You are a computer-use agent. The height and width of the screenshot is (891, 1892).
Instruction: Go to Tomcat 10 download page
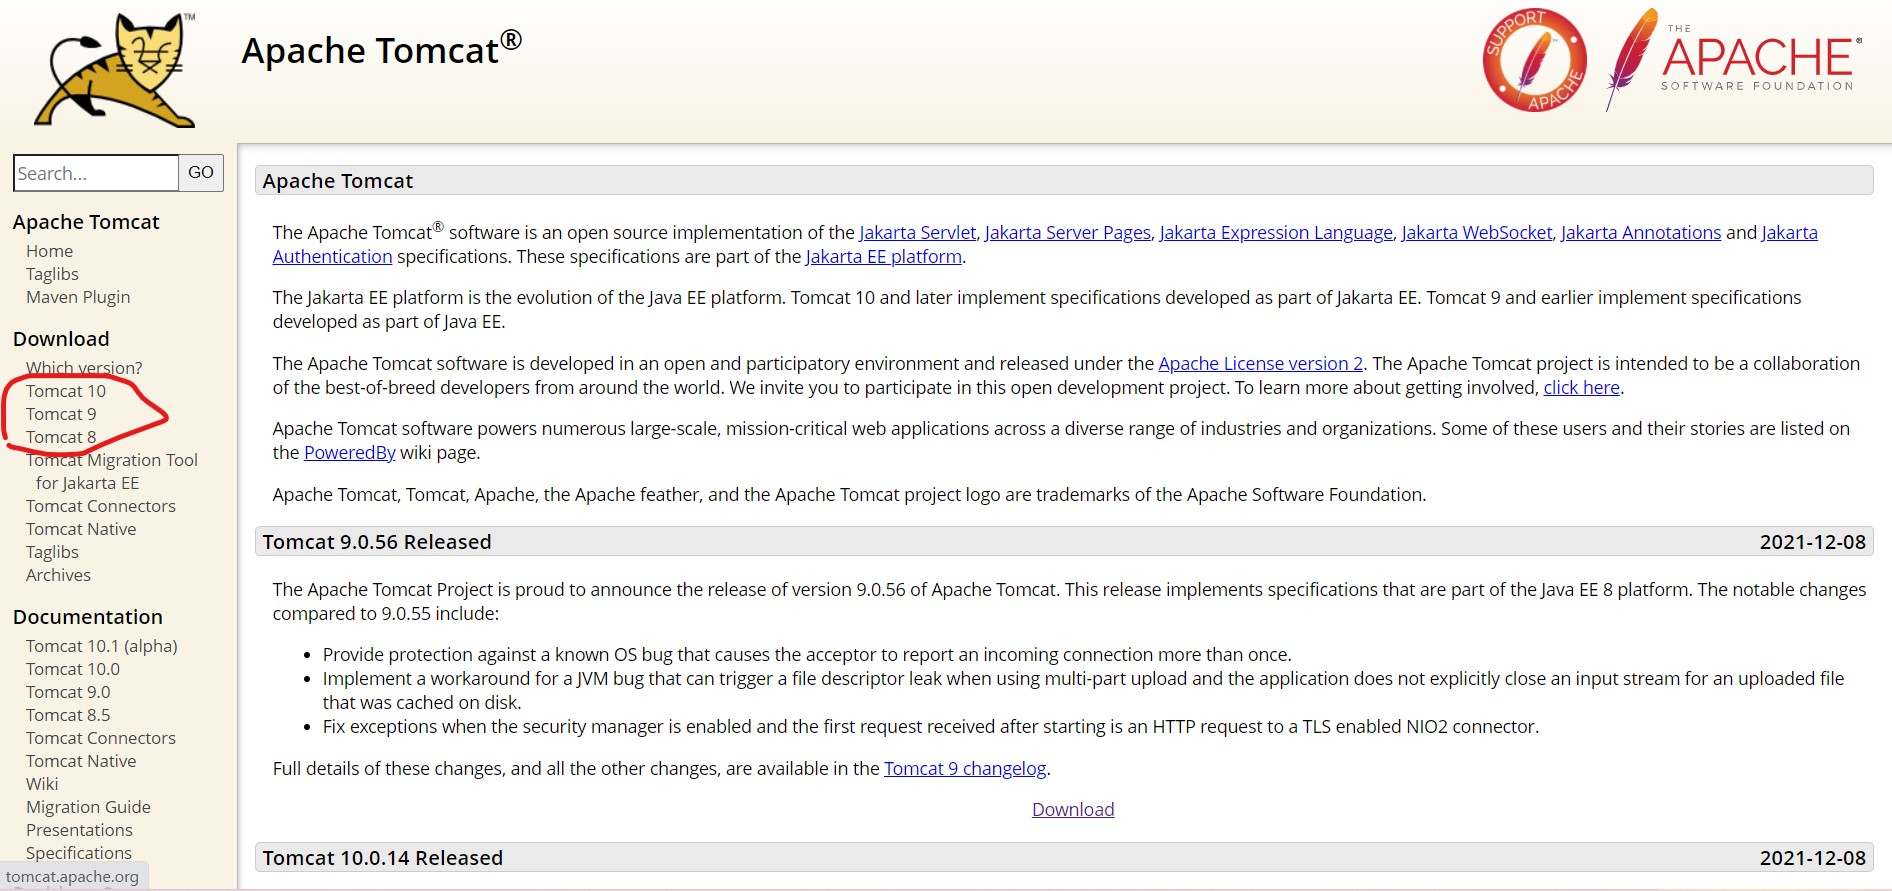pyautogui.click(x=66, y=391)
